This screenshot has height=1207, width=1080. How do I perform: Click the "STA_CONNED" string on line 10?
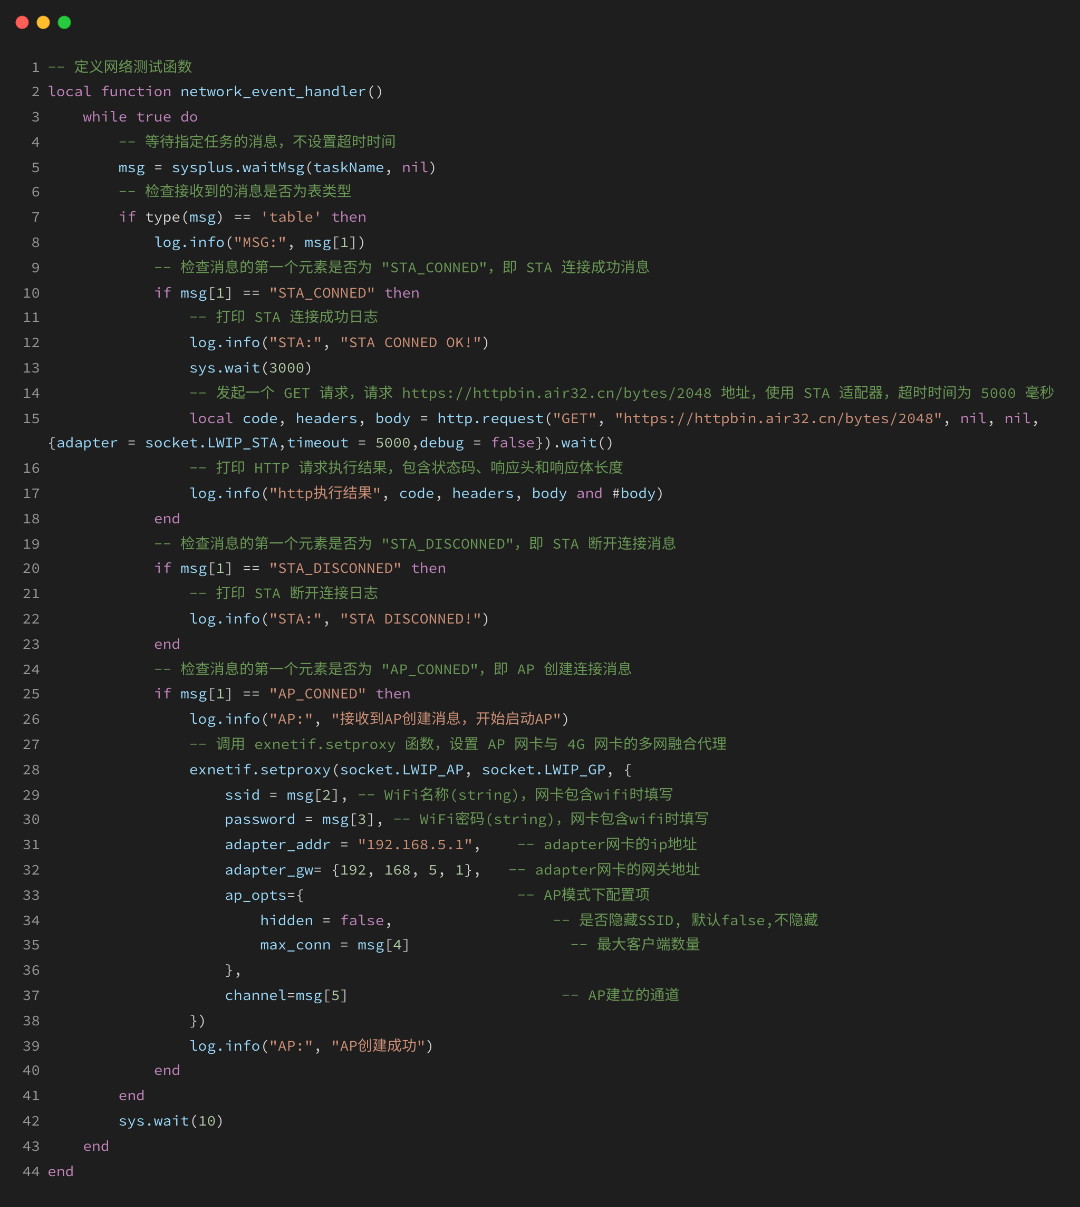click(322, 292)
